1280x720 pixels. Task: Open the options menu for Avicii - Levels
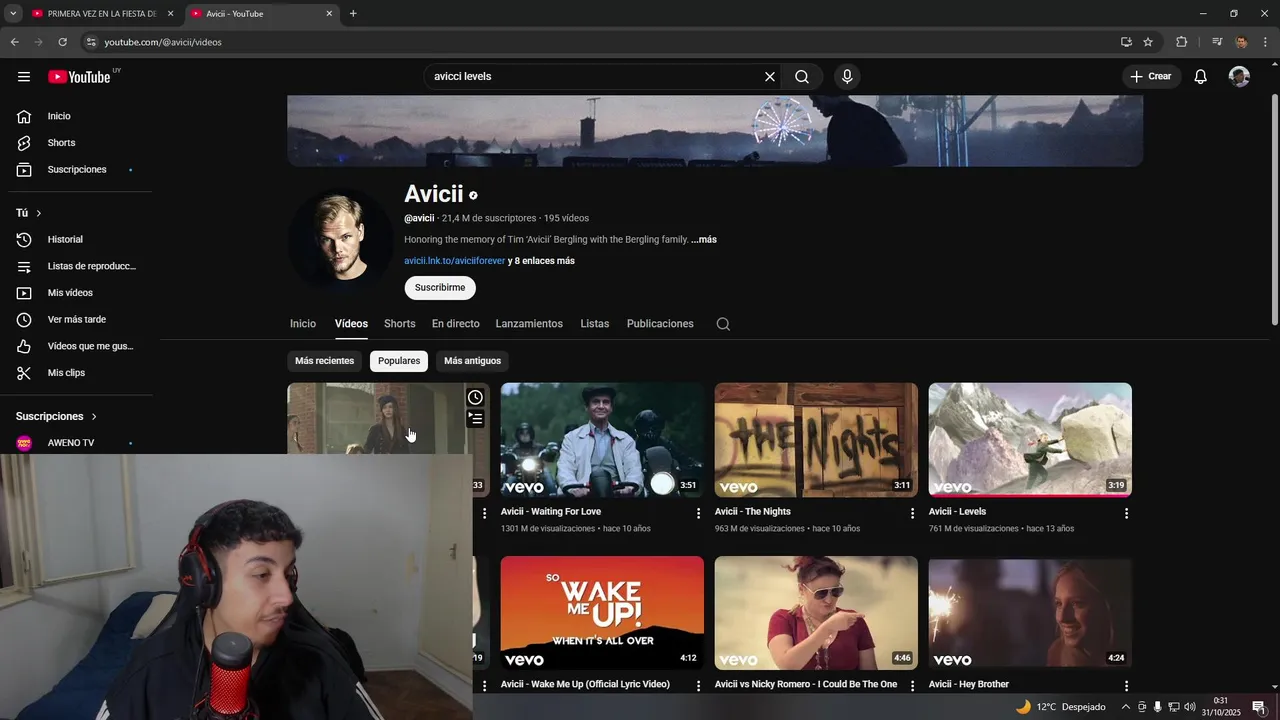1126,513
